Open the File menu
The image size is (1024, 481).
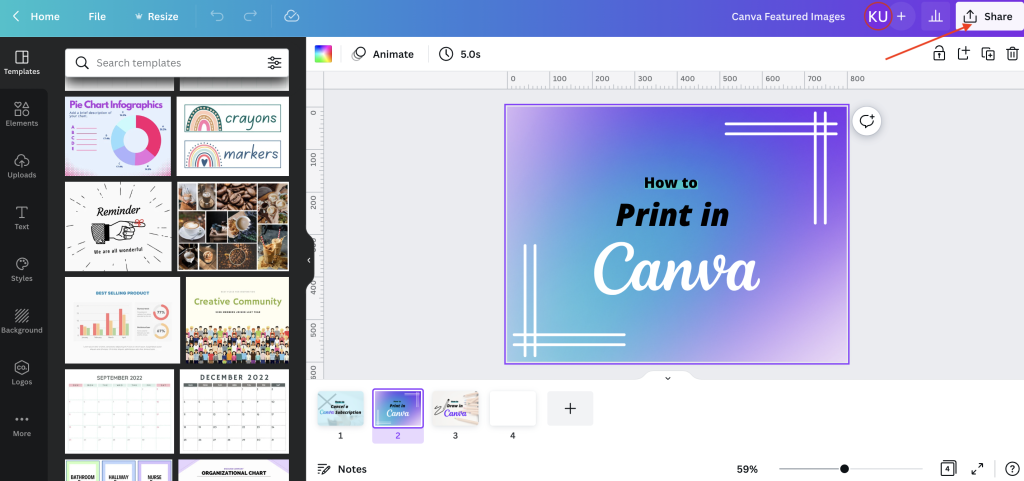[x=96, y=16]
